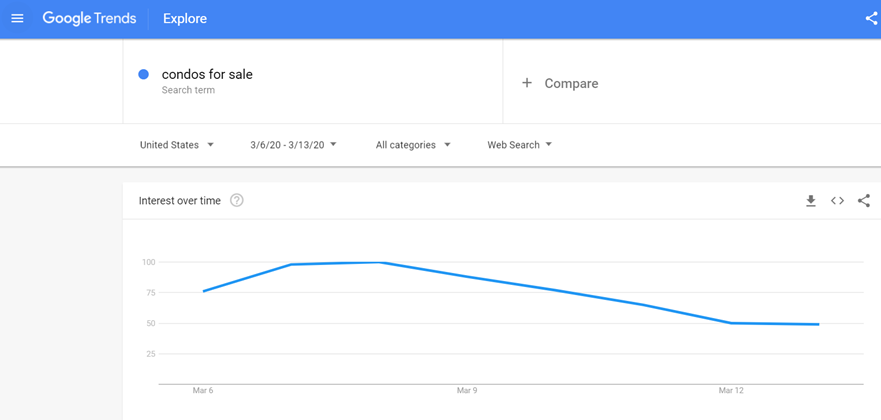
Task: Click the Mar 12 label on the x-axis
Action: point(731,390)
